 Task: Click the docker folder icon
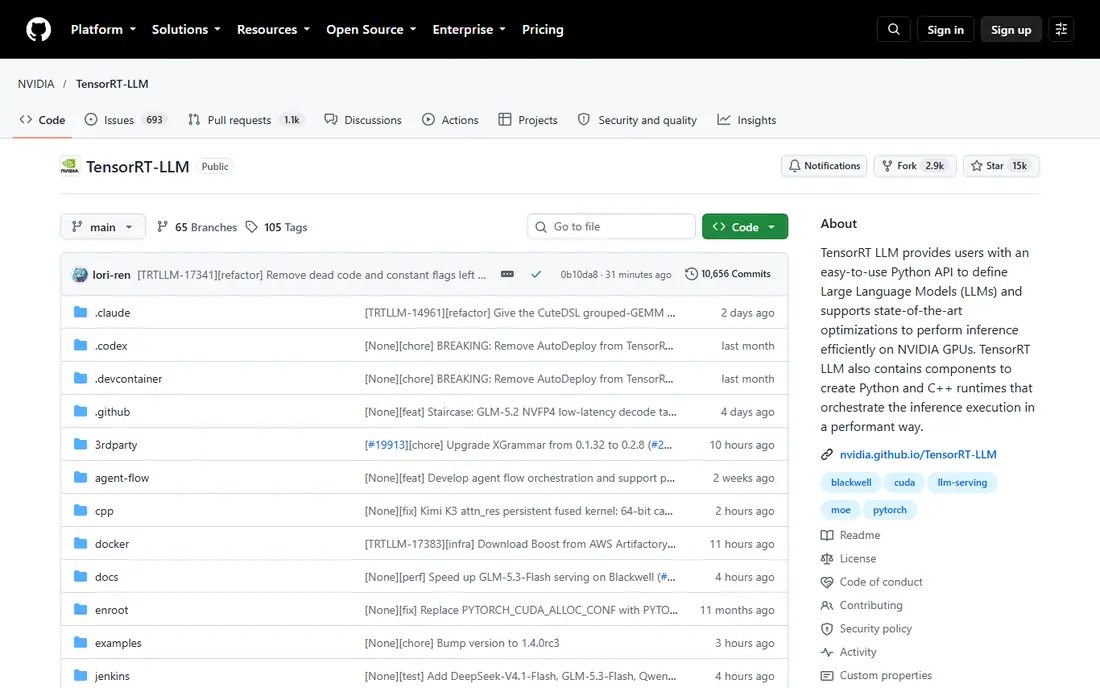pyautogui.click(x=81, y=543)
